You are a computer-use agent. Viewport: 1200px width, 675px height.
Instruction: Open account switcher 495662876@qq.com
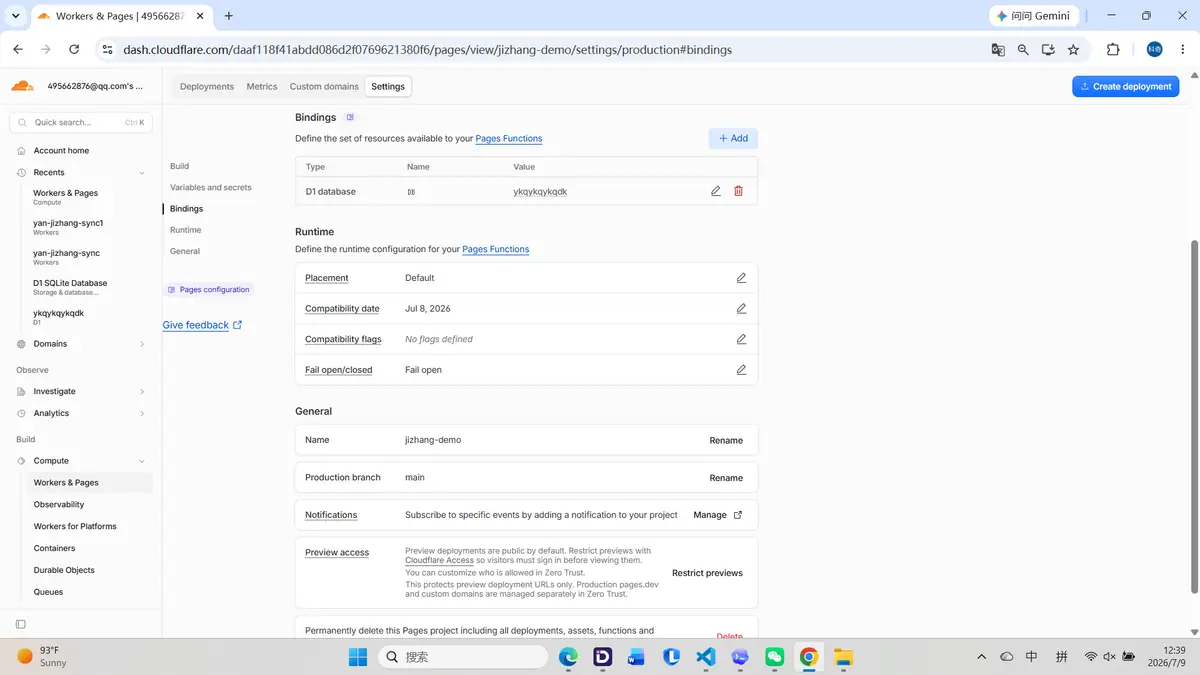(95, 86)
